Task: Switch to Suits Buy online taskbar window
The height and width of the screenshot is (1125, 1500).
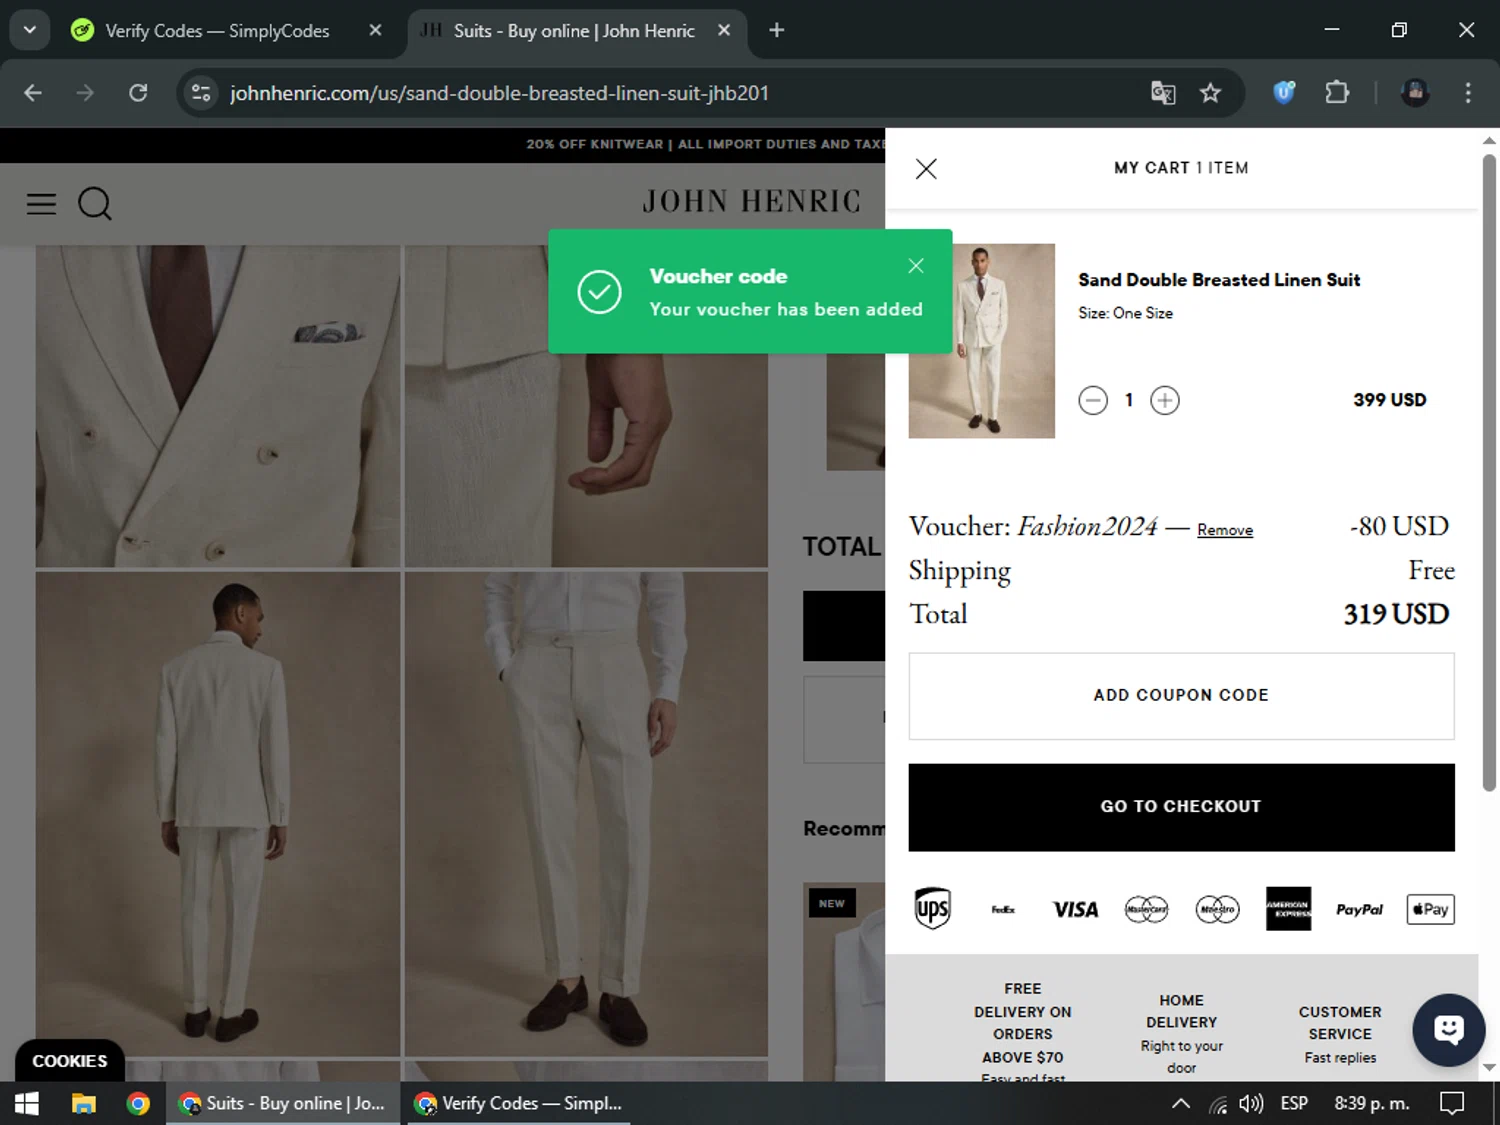Action: [282, 1103]
